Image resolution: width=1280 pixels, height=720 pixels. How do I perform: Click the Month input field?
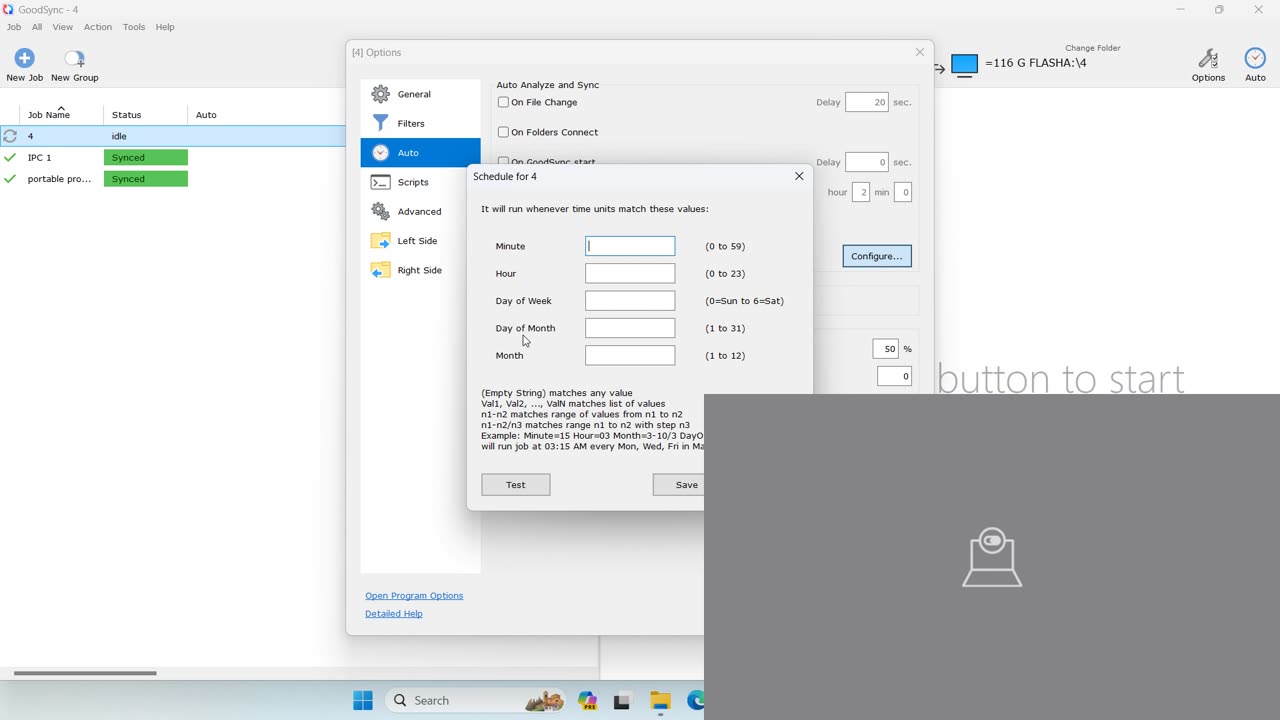click(x=630, y=355)
